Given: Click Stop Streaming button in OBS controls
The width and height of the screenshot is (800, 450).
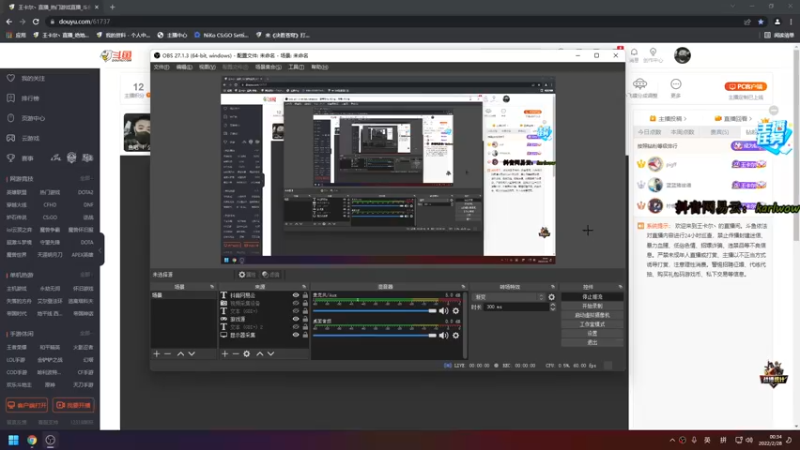Looking at the screenshot, I should point(592,296).
